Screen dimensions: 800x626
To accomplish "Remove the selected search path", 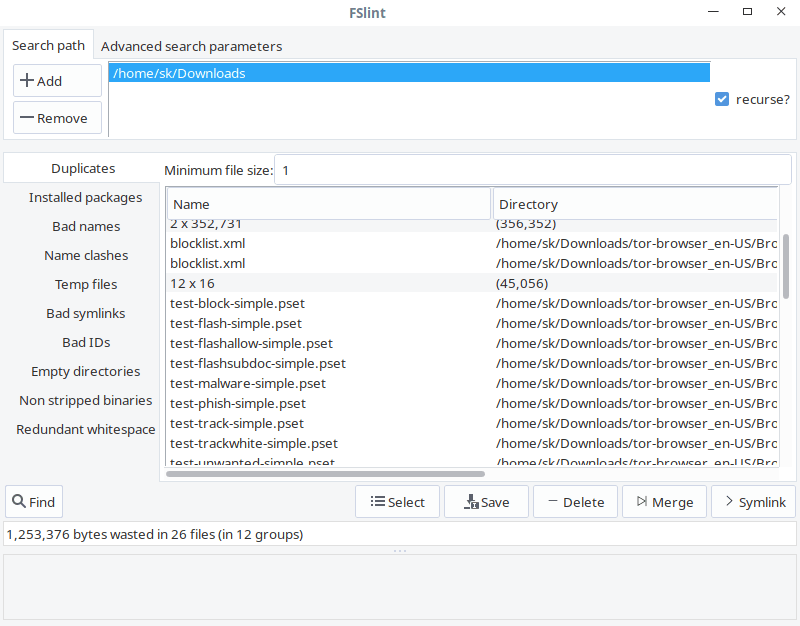I will click(57, 118).
